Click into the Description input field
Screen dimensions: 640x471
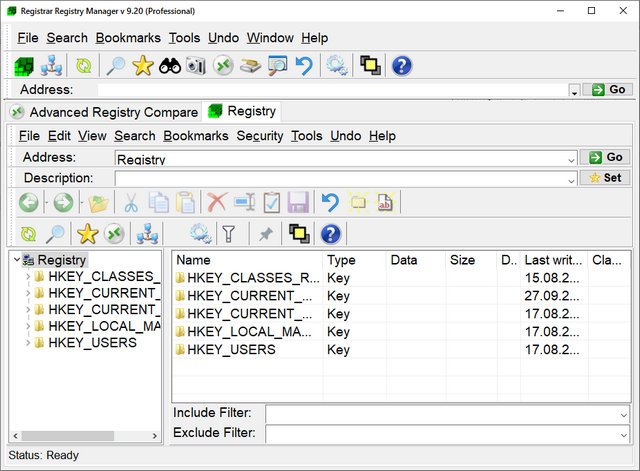340,178
